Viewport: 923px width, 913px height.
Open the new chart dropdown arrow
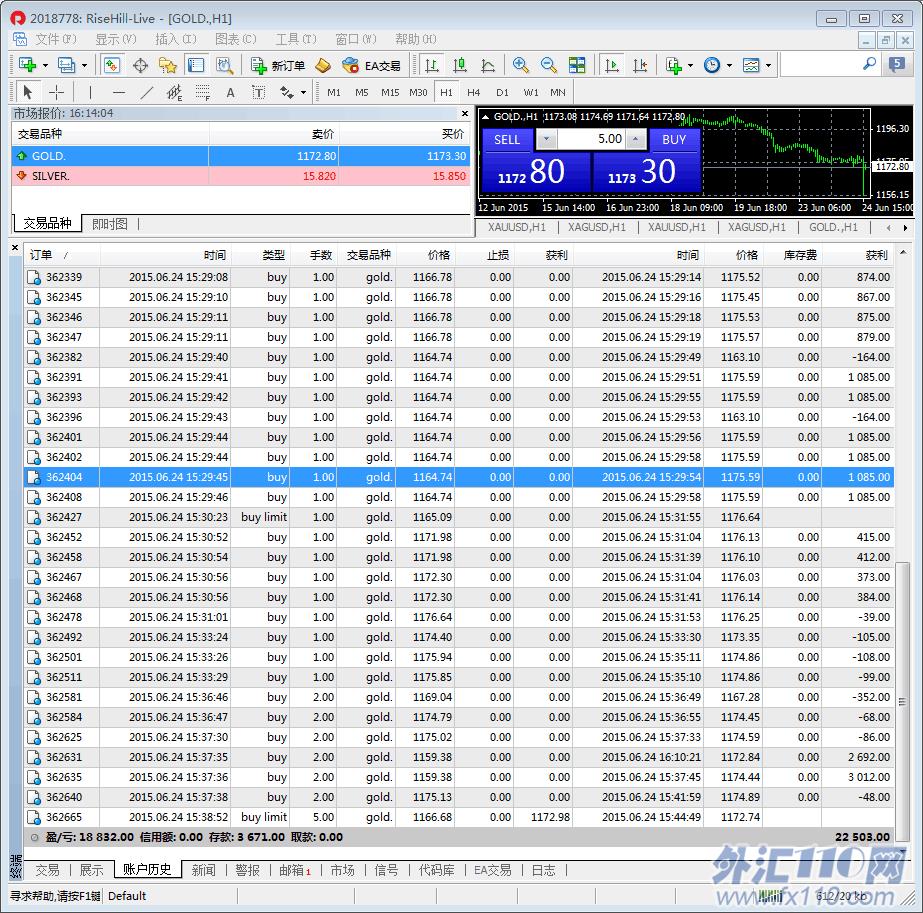pos(45,65)
